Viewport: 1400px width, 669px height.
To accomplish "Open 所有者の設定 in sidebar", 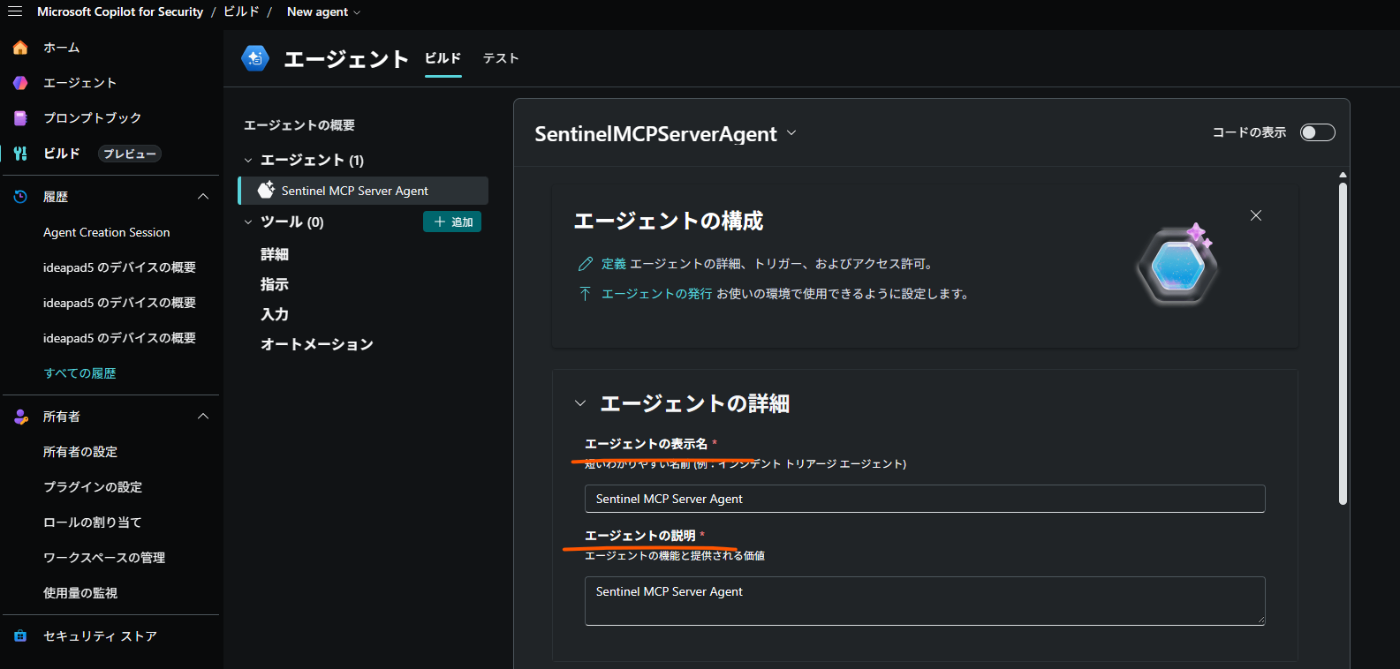I will [x=80, y=452].
